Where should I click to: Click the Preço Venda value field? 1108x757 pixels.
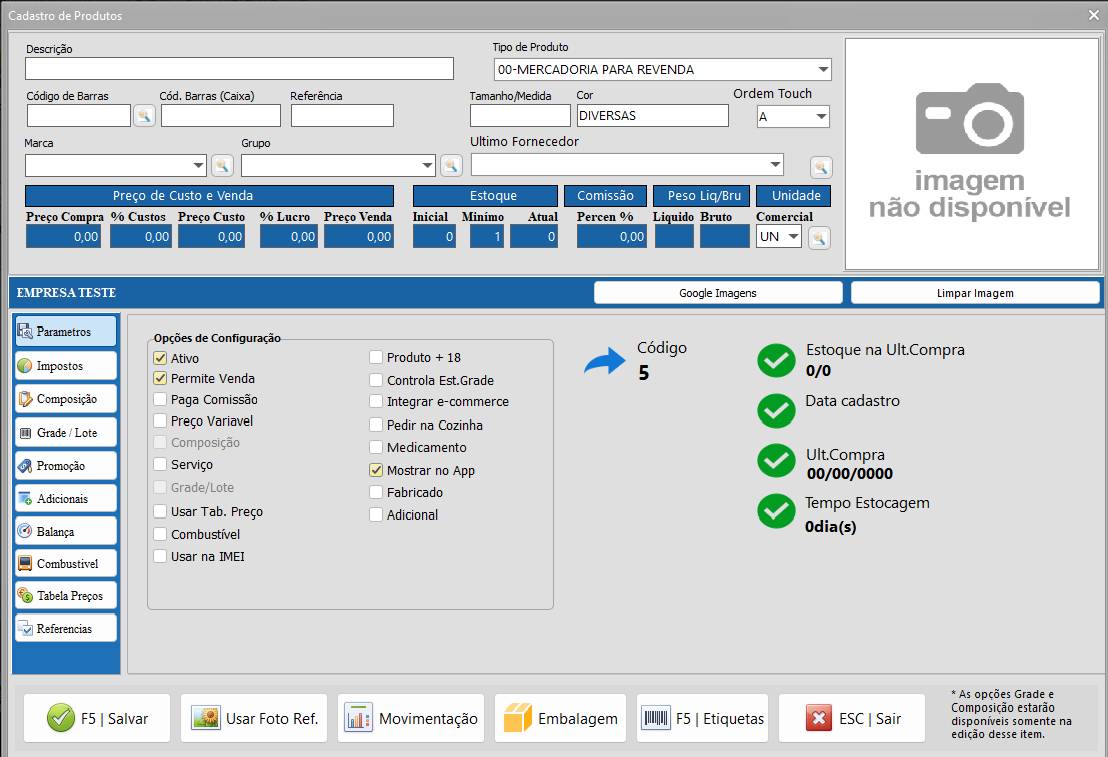point(359,237)
